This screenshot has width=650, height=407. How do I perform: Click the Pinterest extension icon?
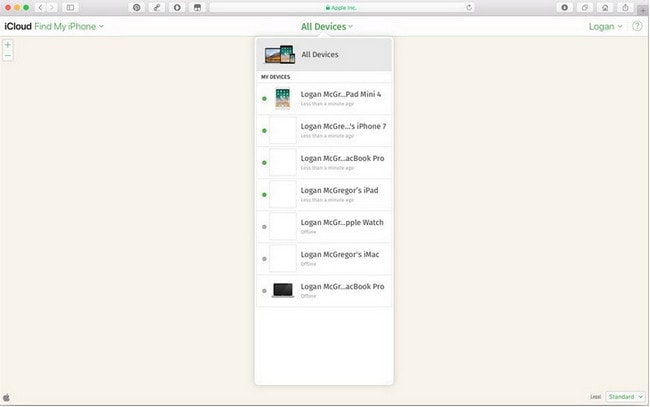tap(136, 7)
